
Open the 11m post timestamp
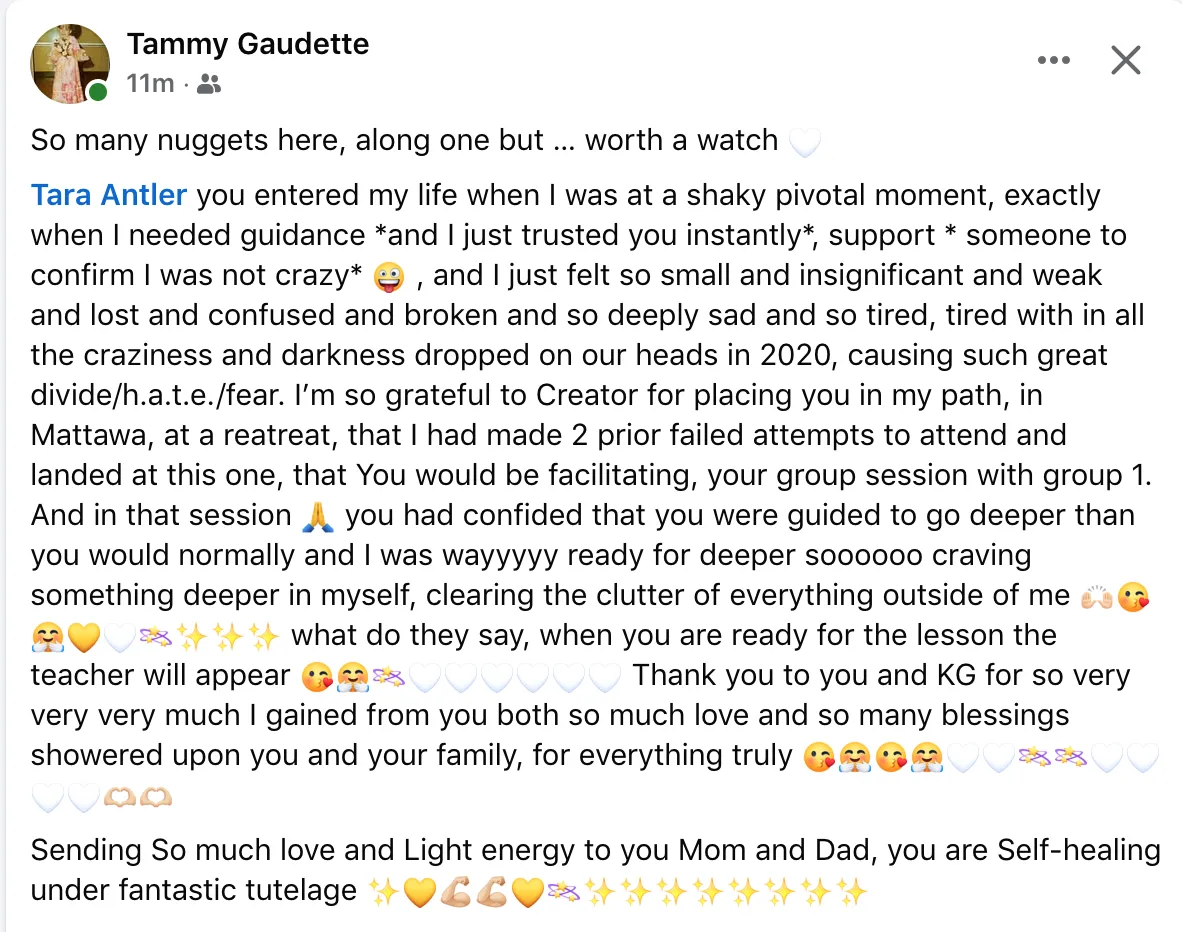(150, 83)
